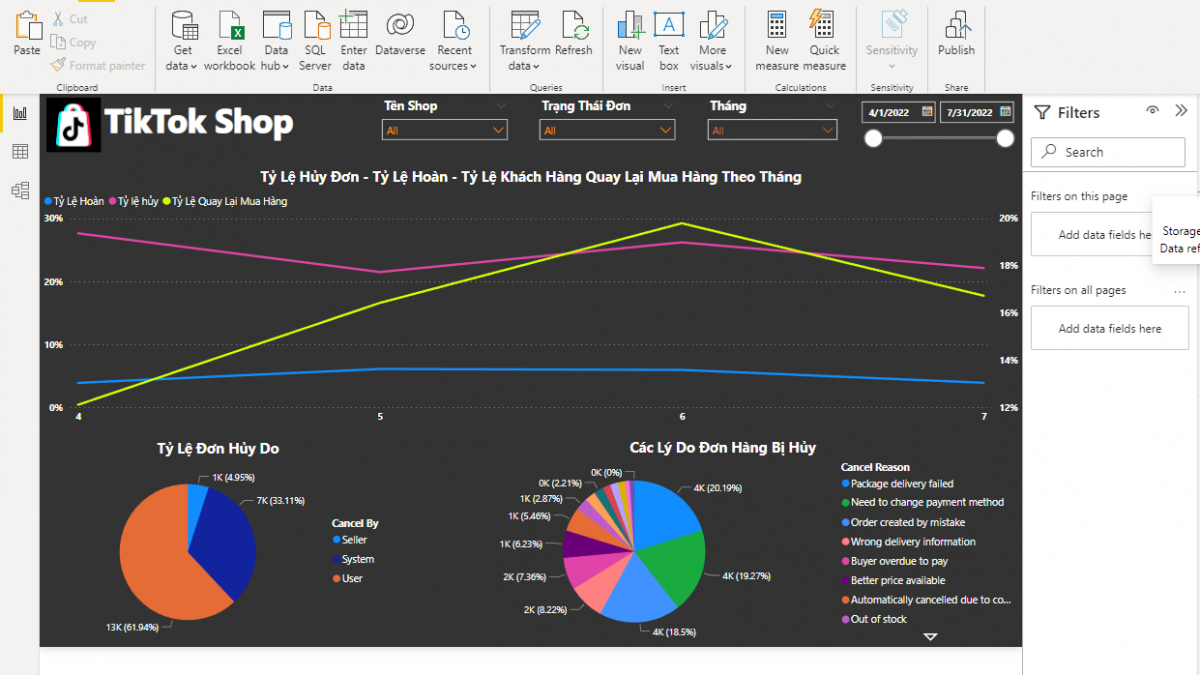Open SQL Server data source
Image resolution: width=1200 pixels, height=675 pixels.
315,28
